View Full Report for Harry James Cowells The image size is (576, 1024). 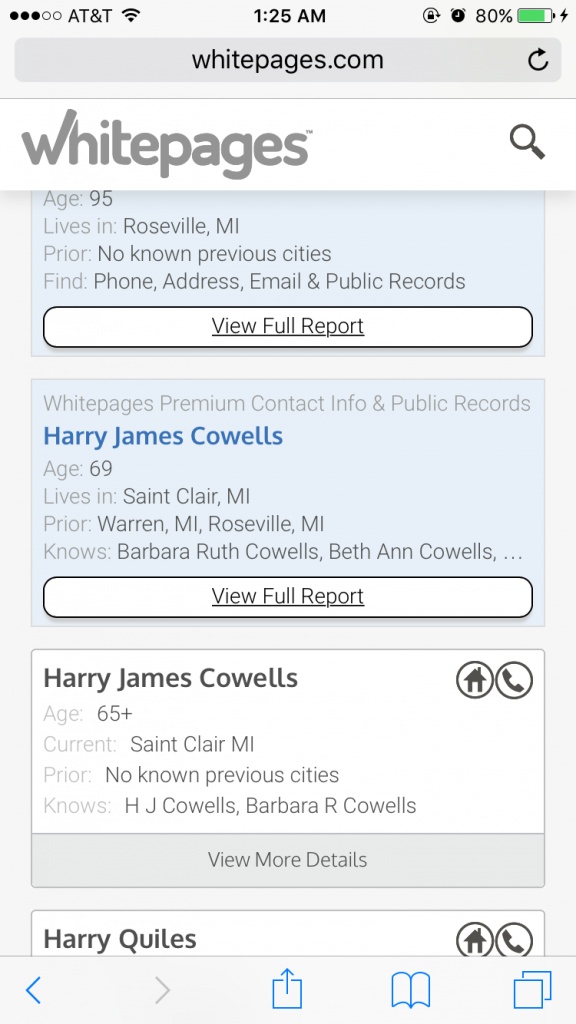point(288,597)
